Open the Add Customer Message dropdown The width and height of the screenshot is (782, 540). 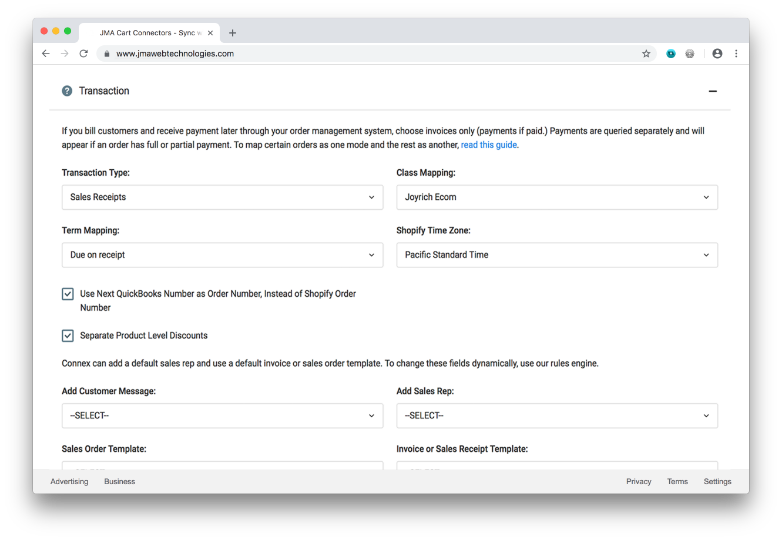click(222, 416)
